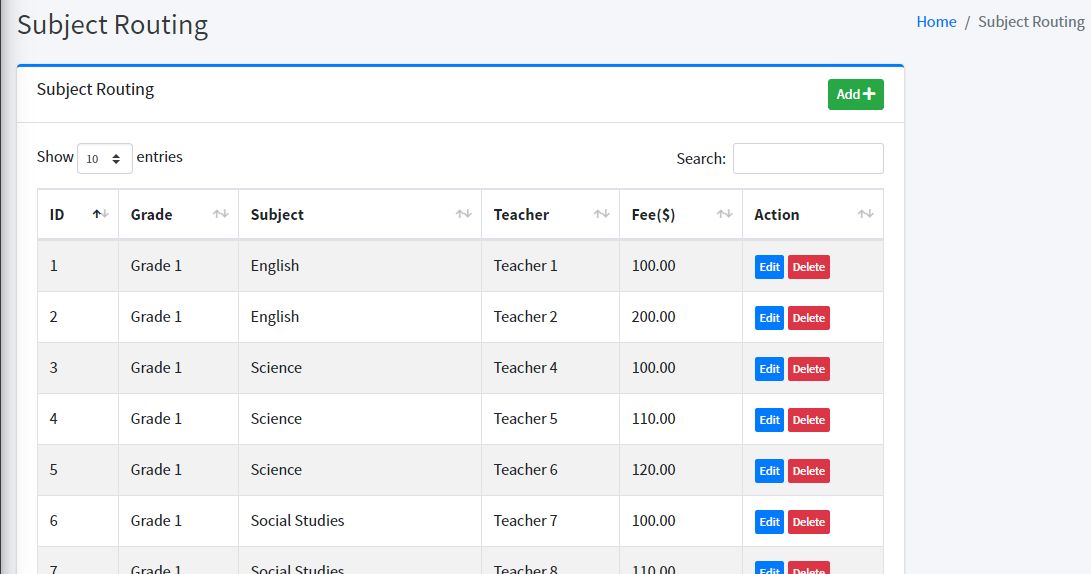This screenshot has height=574, width=1091.
Task: Click the green Add button
Action: 855,94
